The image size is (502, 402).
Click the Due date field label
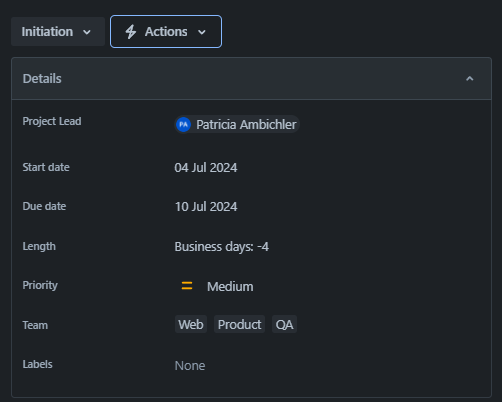coord(44,206)
